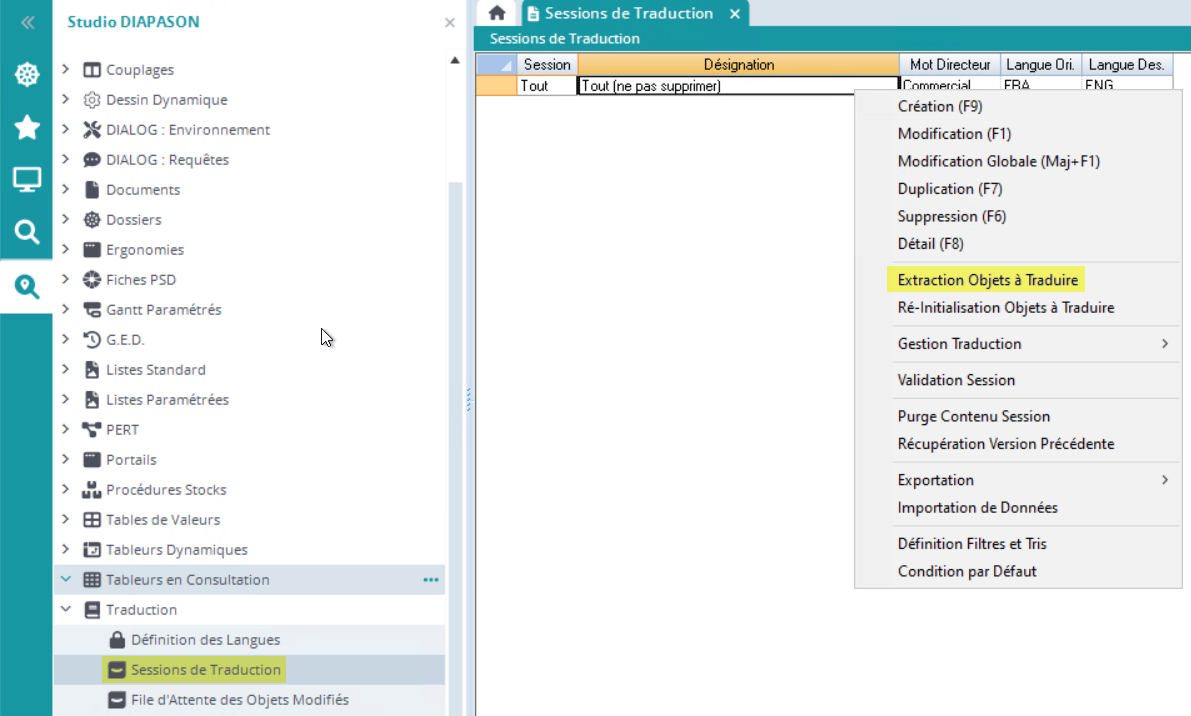Expand the Couplages tree node
Screen dimensions: 1191x716
(66, 70)
